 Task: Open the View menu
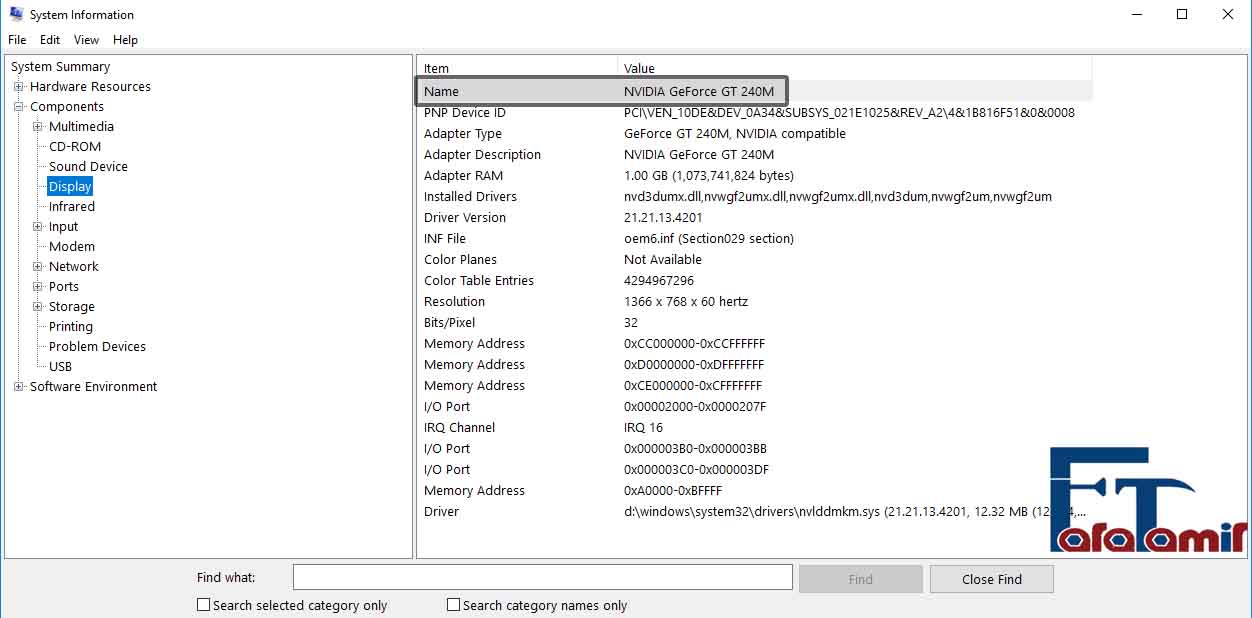tap(87, 40)
